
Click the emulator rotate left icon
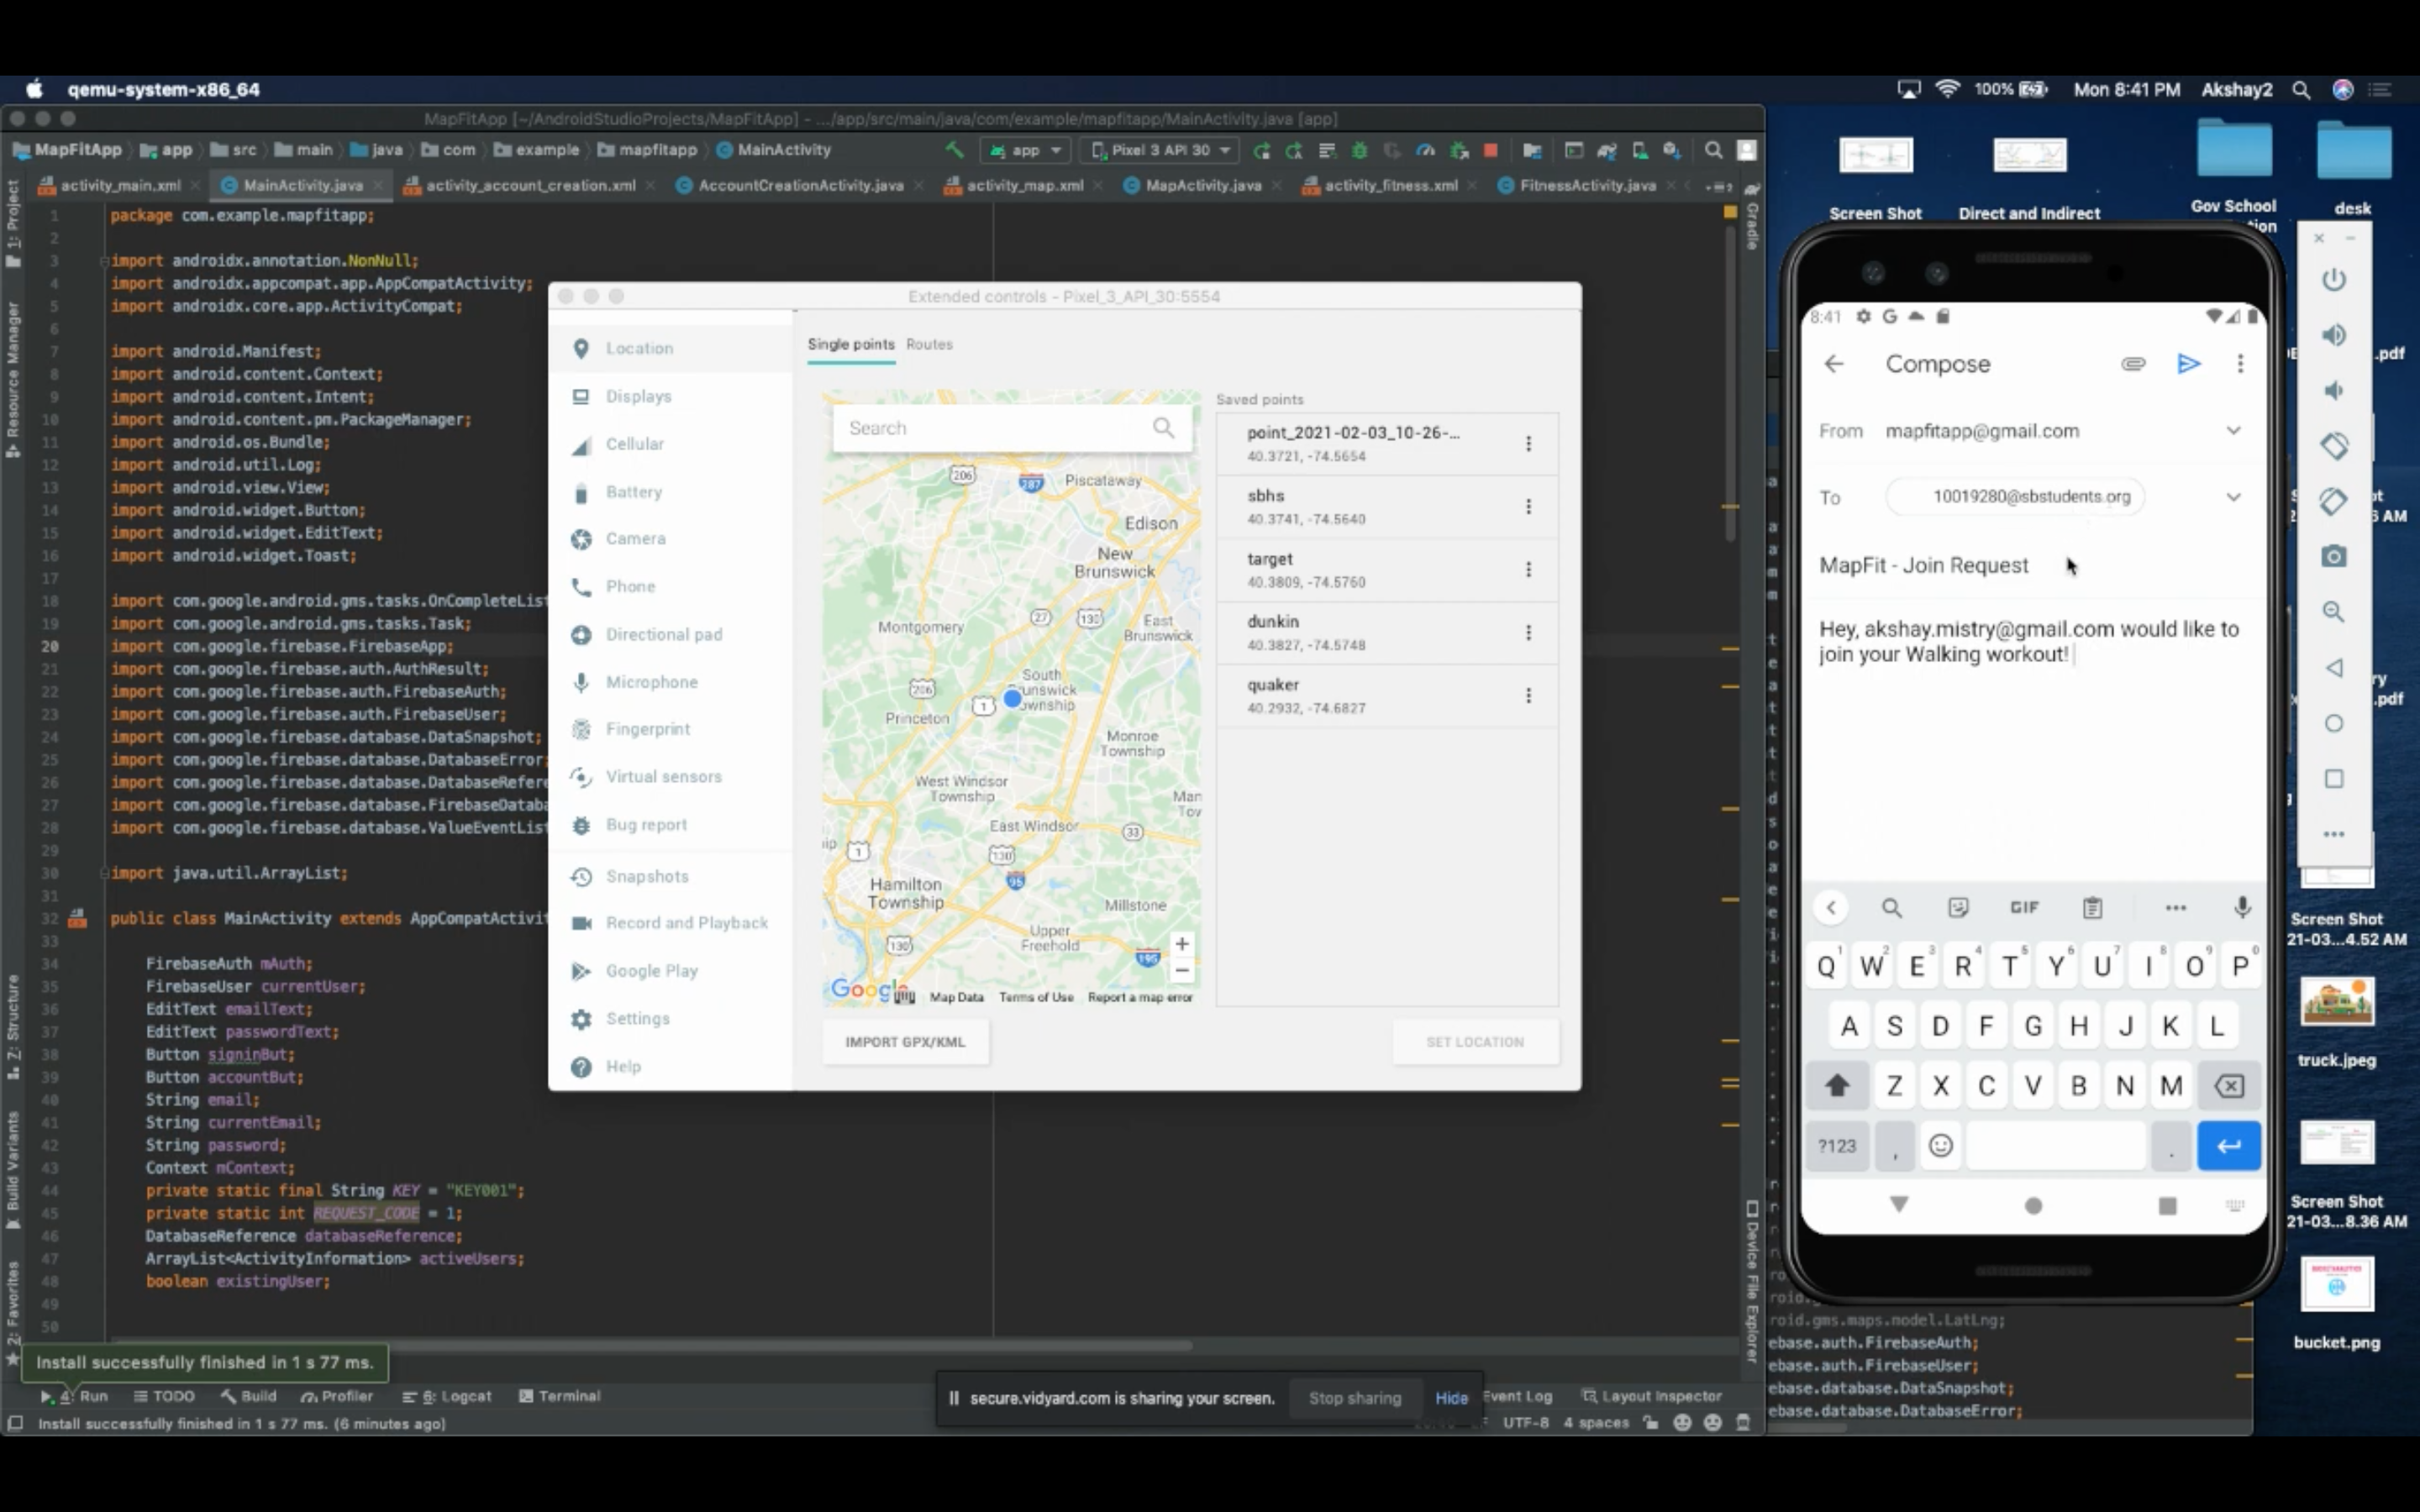2333,445
